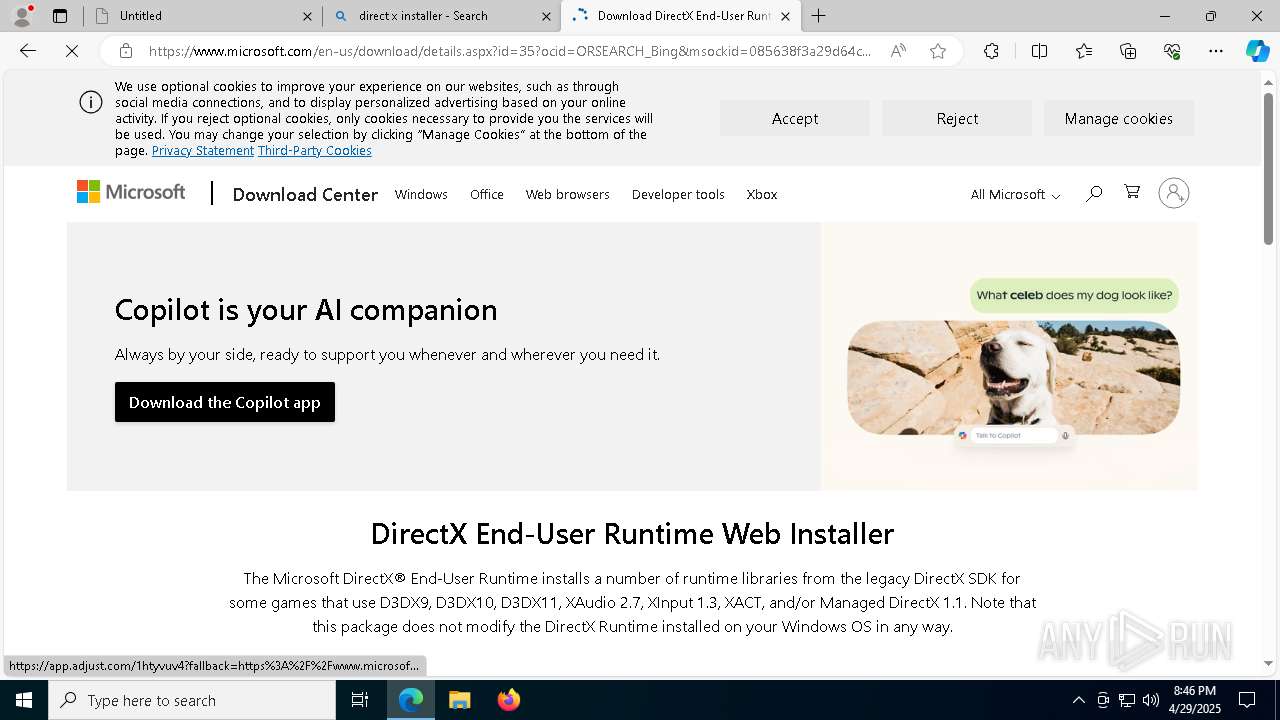Screen dimensions: 1280x720
Task: Click the Windows taskbar search box
Action: click(192, 700)
